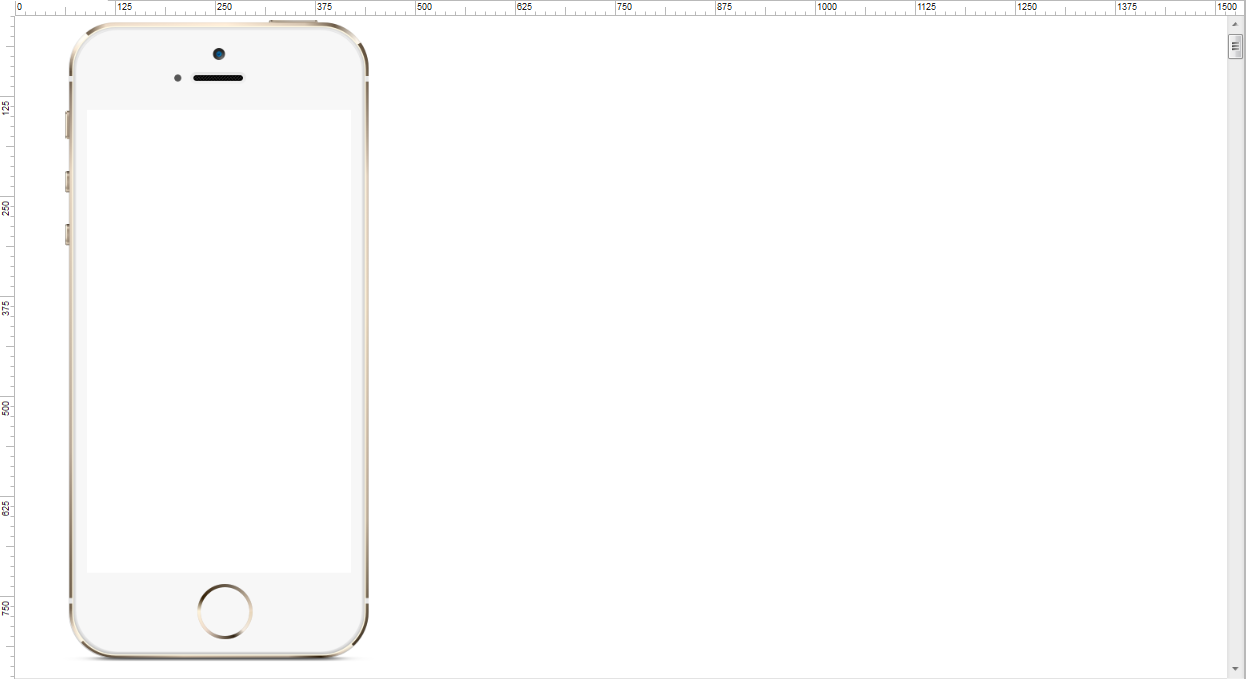The width and height of the screenshot is (1246, 679).
Task: Click the vertical scrollbar thumb handle
Action: pos(1235,46)
